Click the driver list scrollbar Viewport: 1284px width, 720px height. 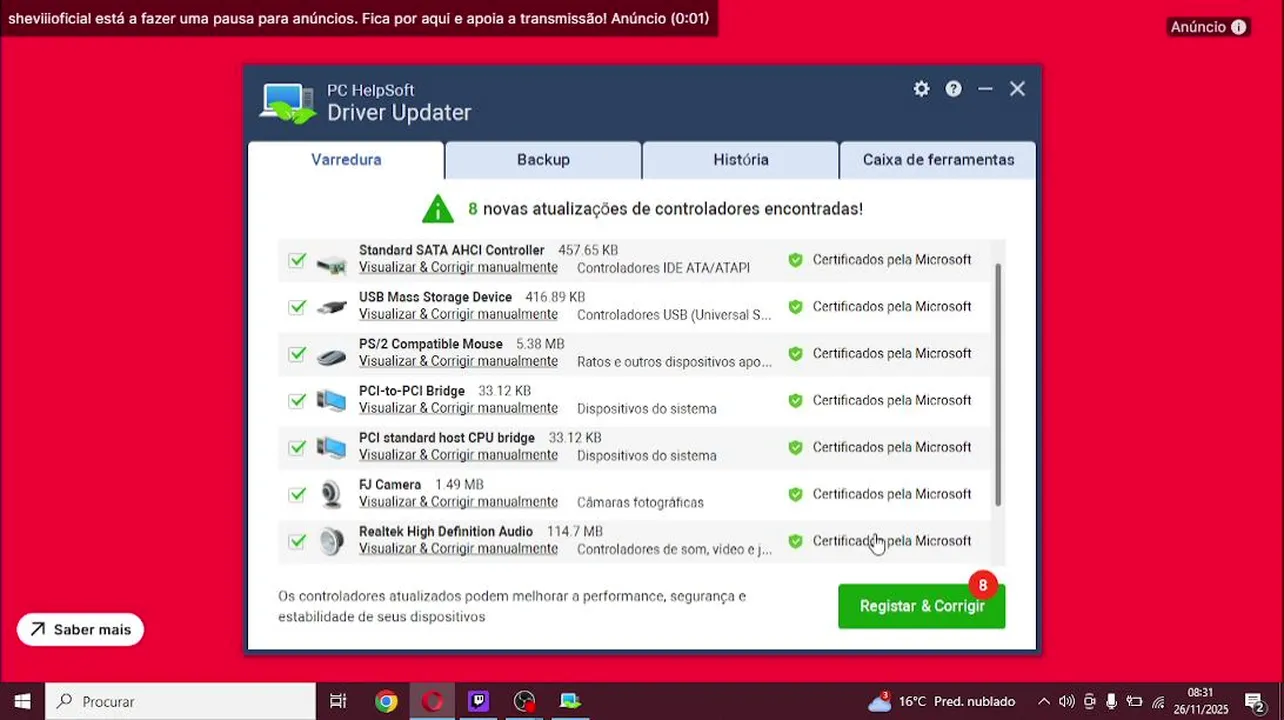tap(998, 385)
